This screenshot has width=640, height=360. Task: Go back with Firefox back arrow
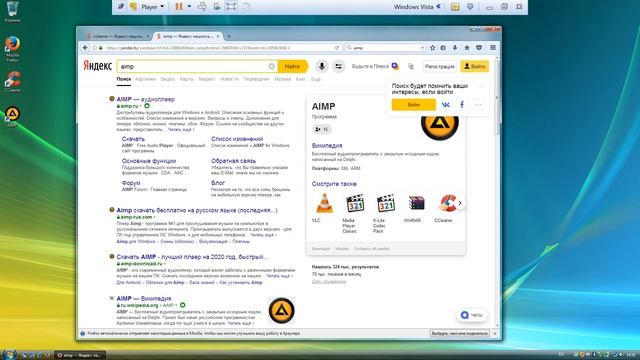tap(85, 48)
